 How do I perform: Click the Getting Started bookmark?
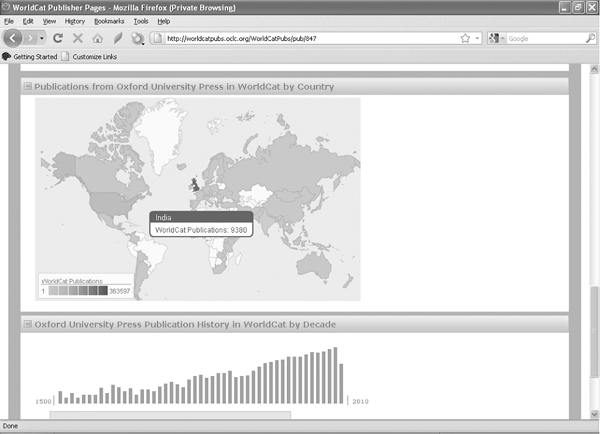pyautogui.click(x=33, y=56)
